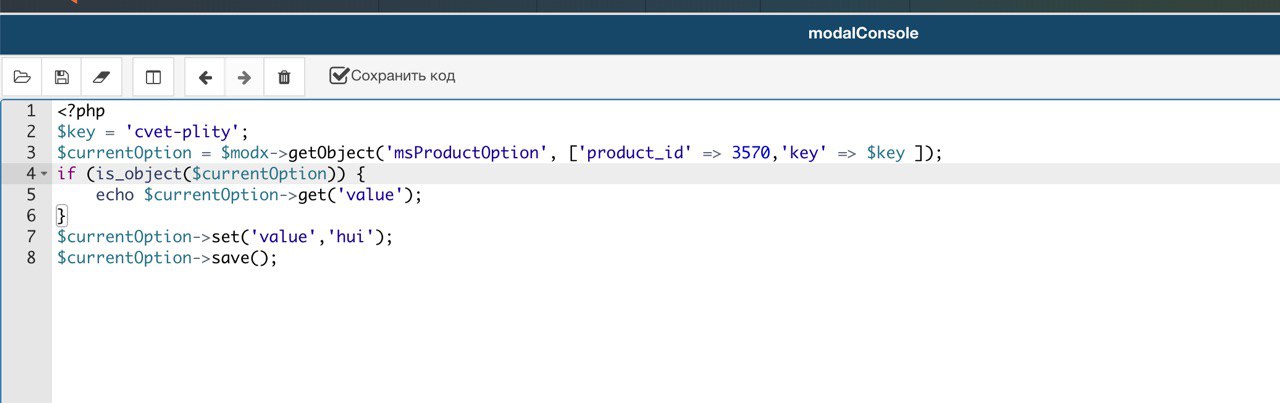
Task: Delete using the trash can icon
Action: tap(284, 77)
